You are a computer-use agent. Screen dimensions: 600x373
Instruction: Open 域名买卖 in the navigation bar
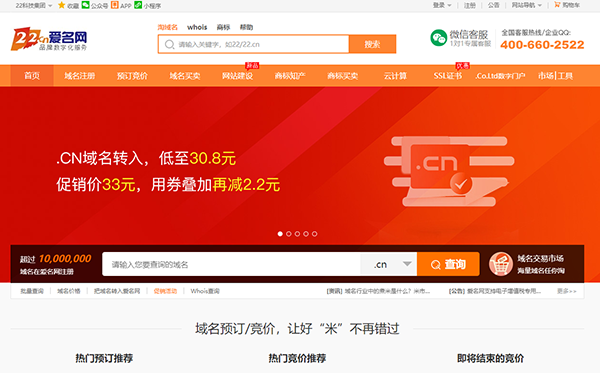185,76
